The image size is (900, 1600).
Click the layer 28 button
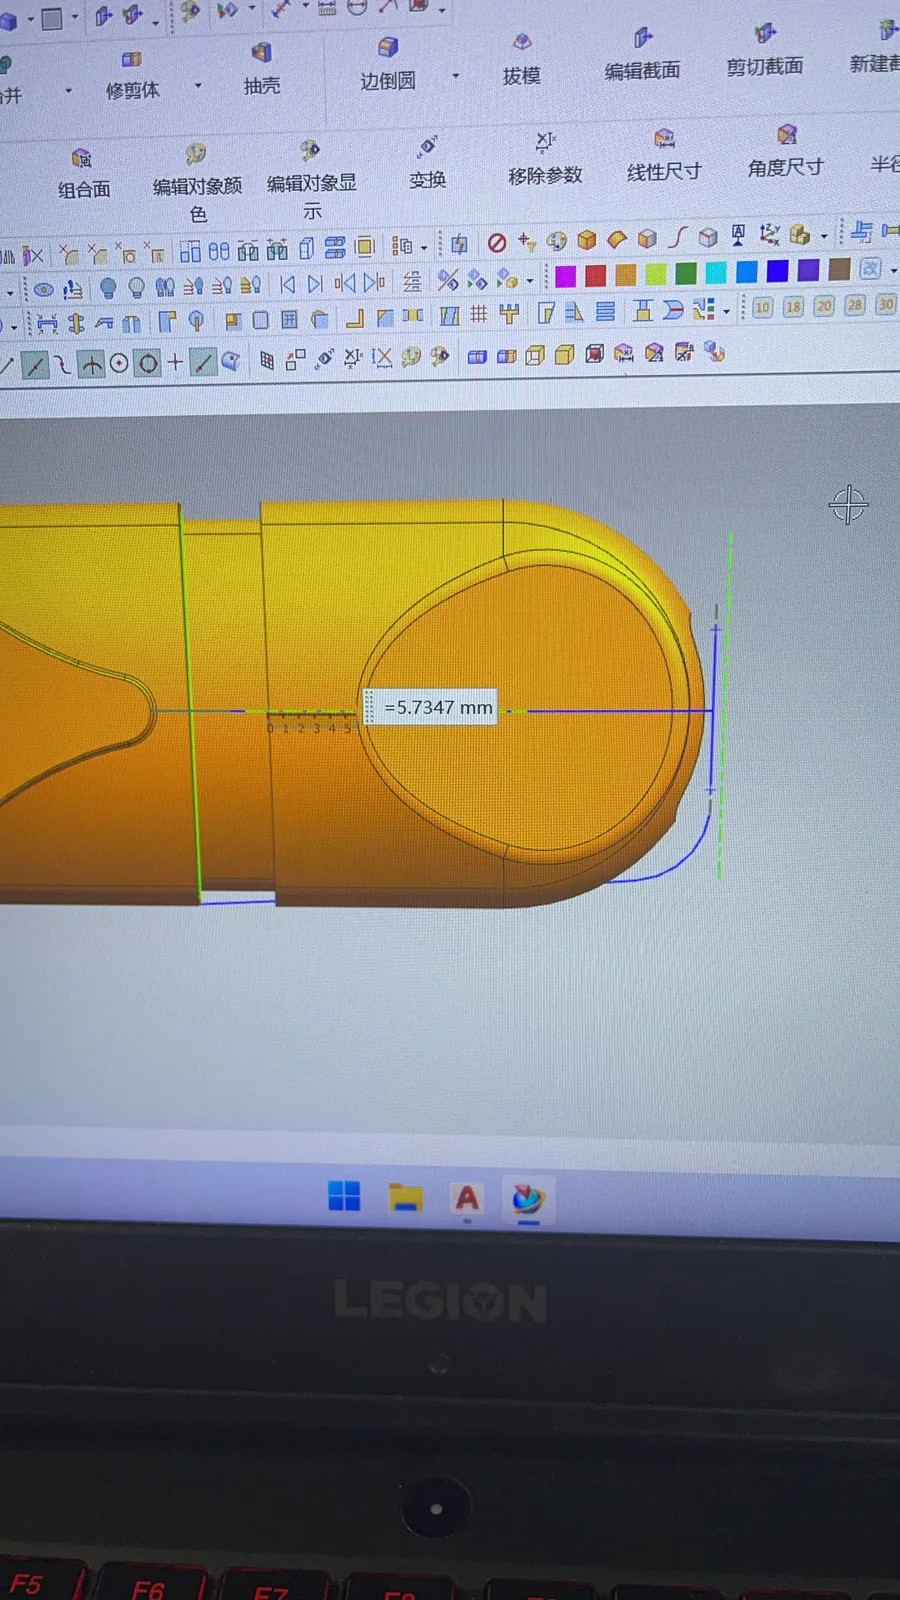[855, 304]
